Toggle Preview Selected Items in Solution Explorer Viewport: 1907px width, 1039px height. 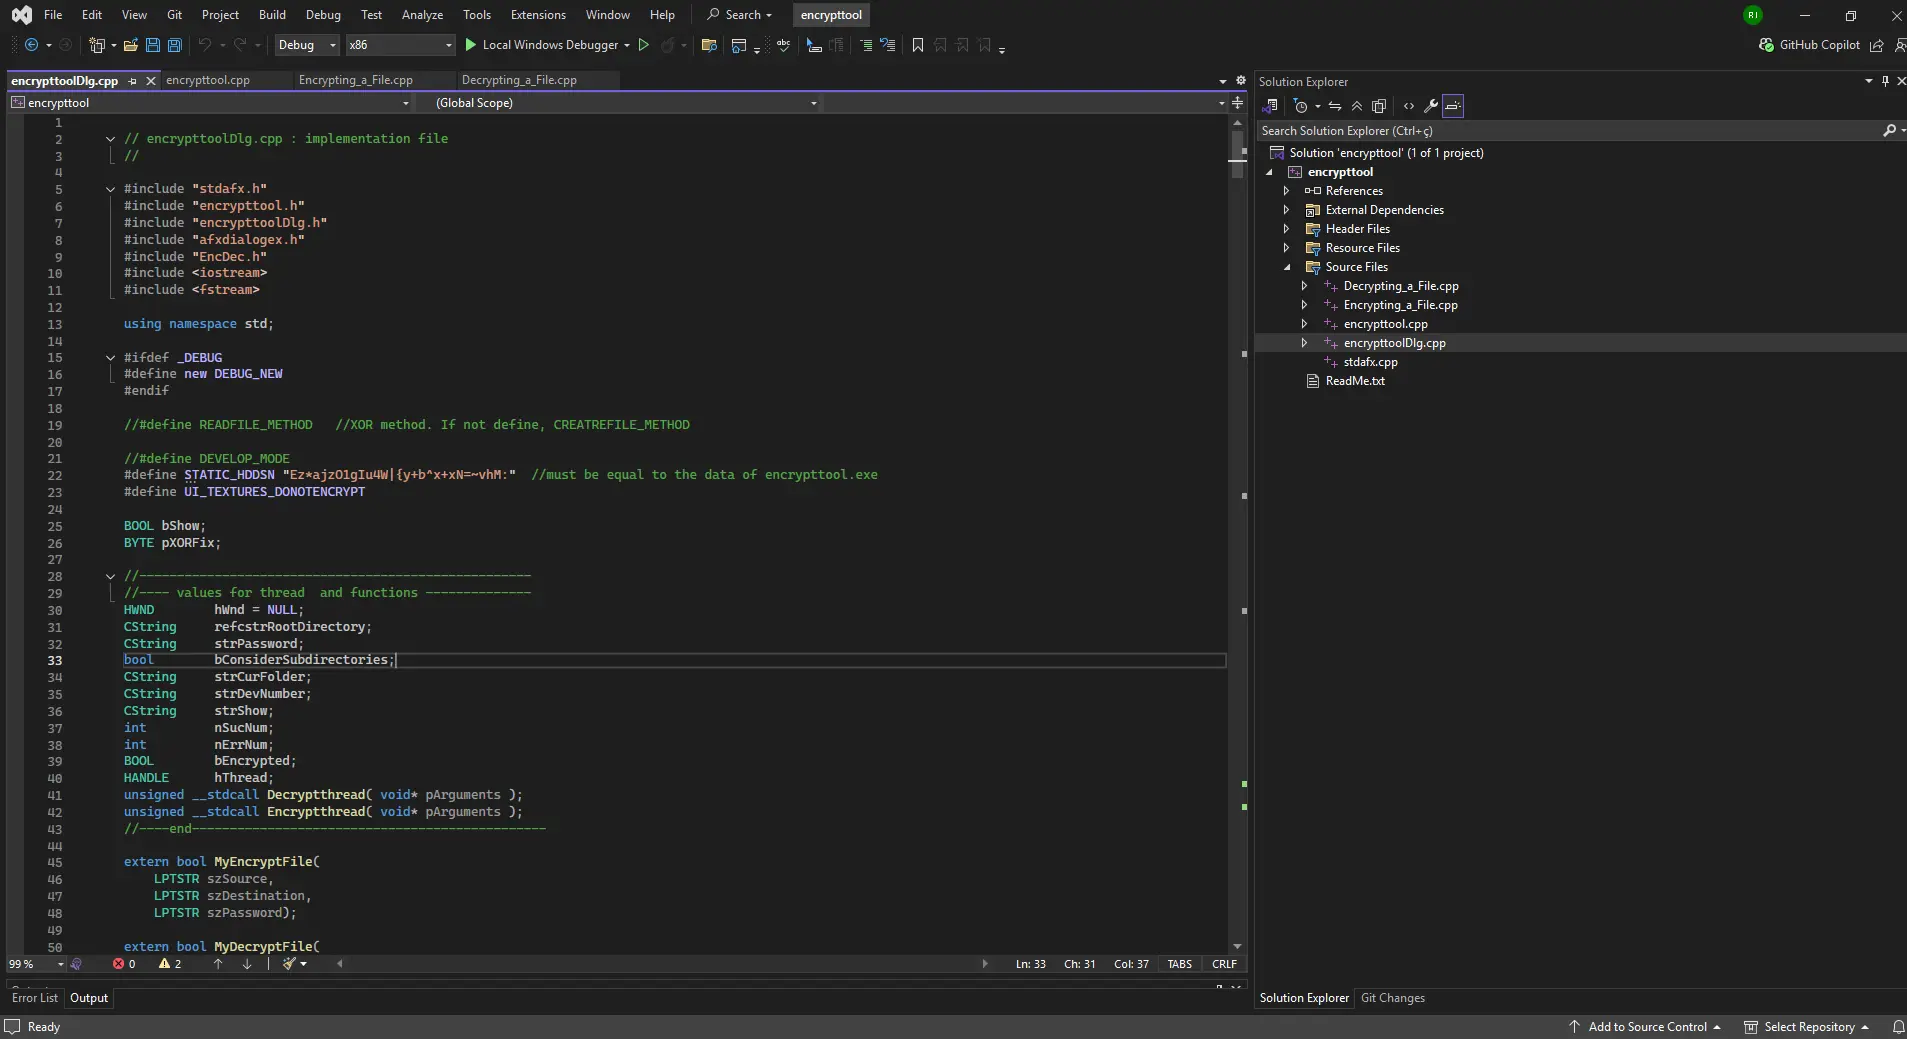click(x=1453, y=106)
